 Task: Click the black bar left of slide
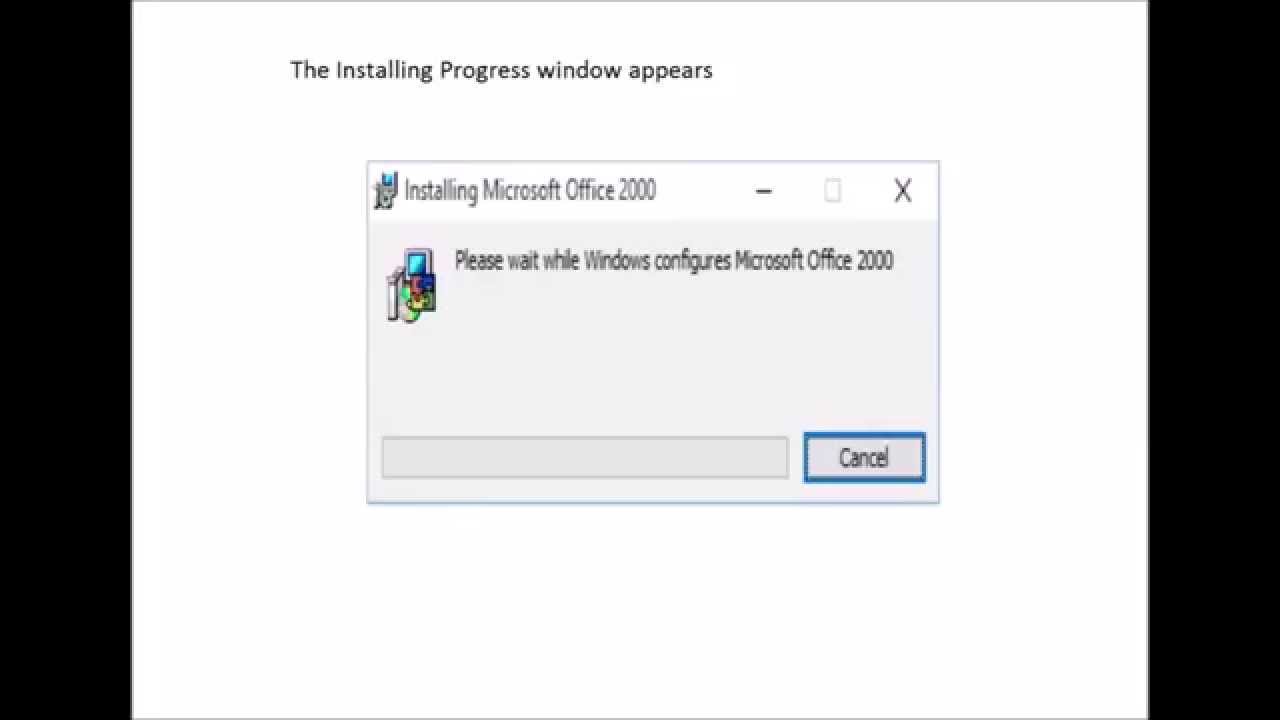tap(65, 360)
